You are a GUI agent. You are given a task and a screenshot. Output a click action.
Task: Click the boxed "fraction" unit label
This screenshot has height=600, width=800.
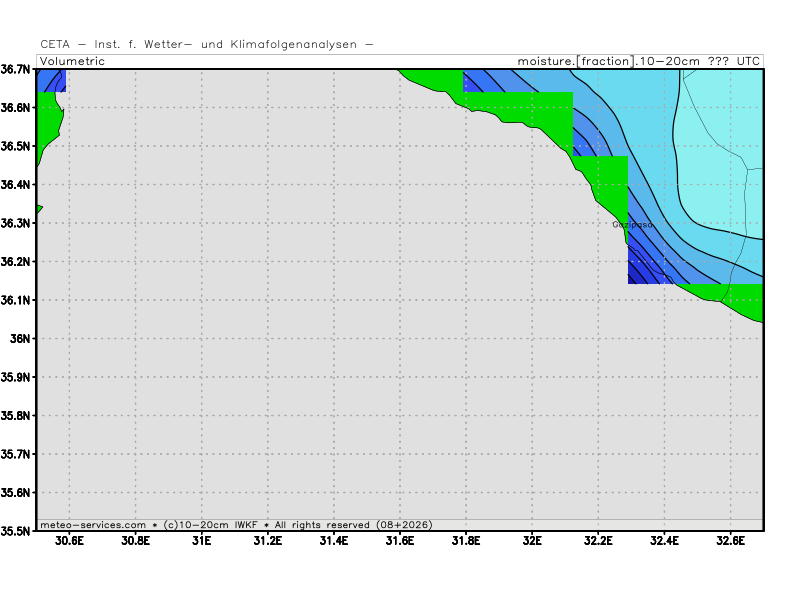click(605, 61)
